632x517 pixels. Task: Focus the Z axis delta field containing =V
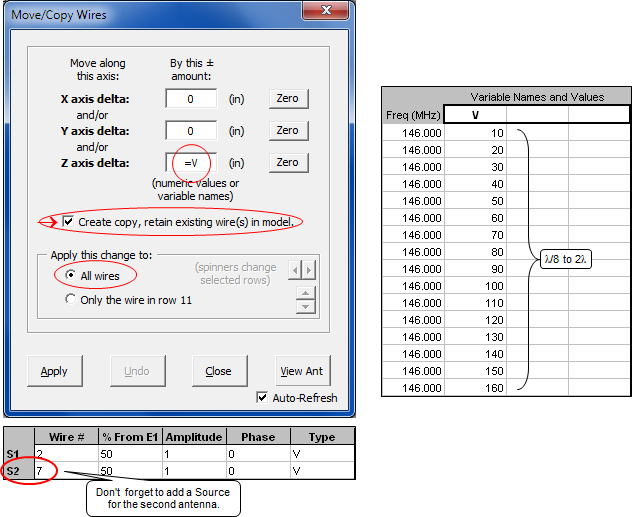click(x=191, y=162)
